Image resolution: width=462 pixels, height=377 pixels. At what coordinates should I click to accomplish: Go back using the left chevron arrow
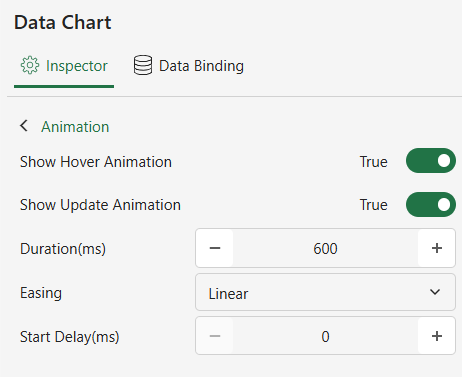point(24,126)
